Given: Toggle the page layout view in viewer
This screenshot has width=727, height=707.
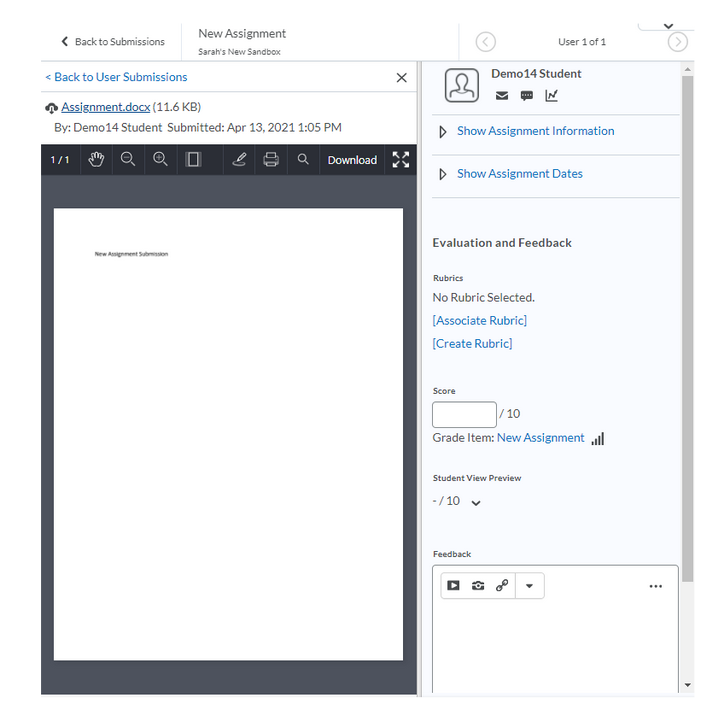Looking at the screenshot, I should (x=194, y=160).
